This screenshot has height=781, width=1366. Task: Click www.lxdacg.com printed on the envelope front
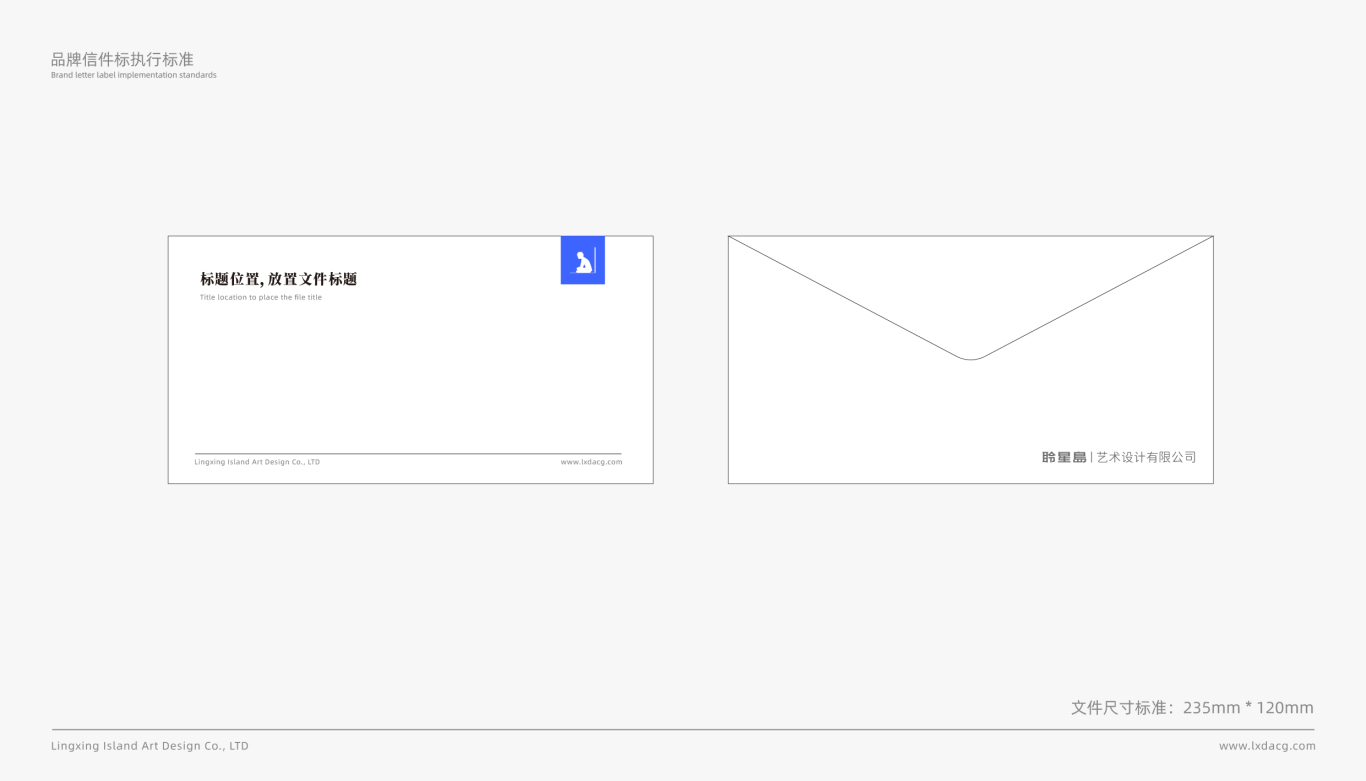tap(591, 462)
